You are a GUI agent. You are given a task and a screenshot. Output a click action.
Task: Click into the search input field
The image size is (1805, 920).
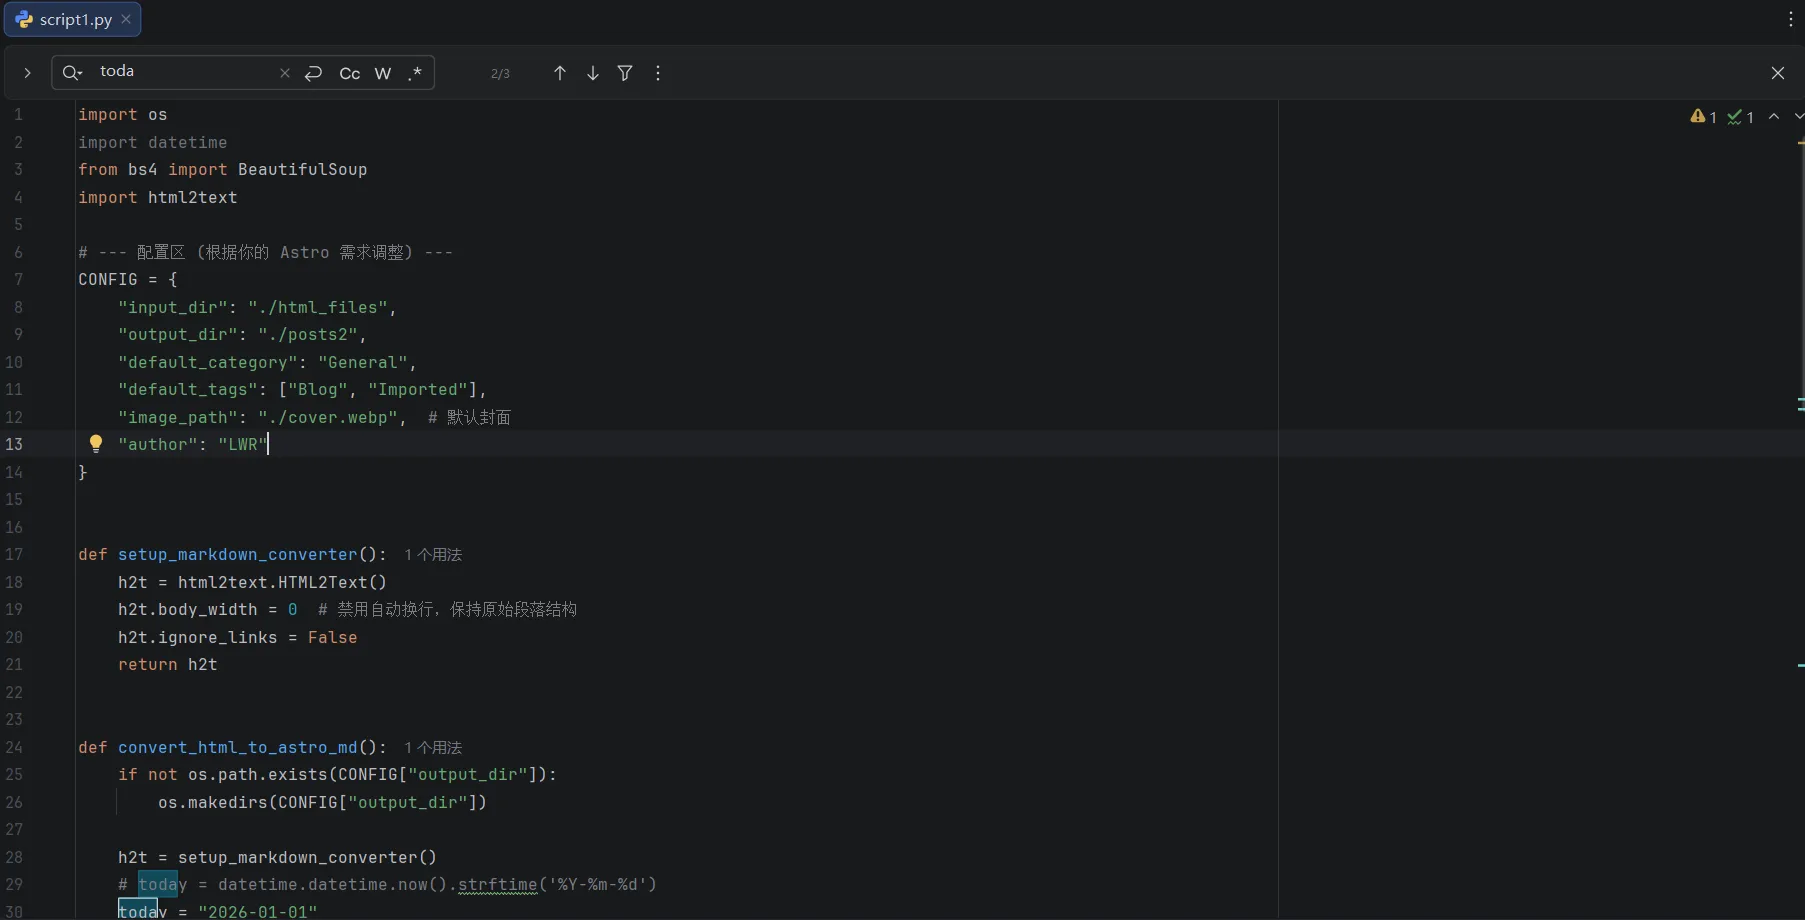tap(185, 72)
